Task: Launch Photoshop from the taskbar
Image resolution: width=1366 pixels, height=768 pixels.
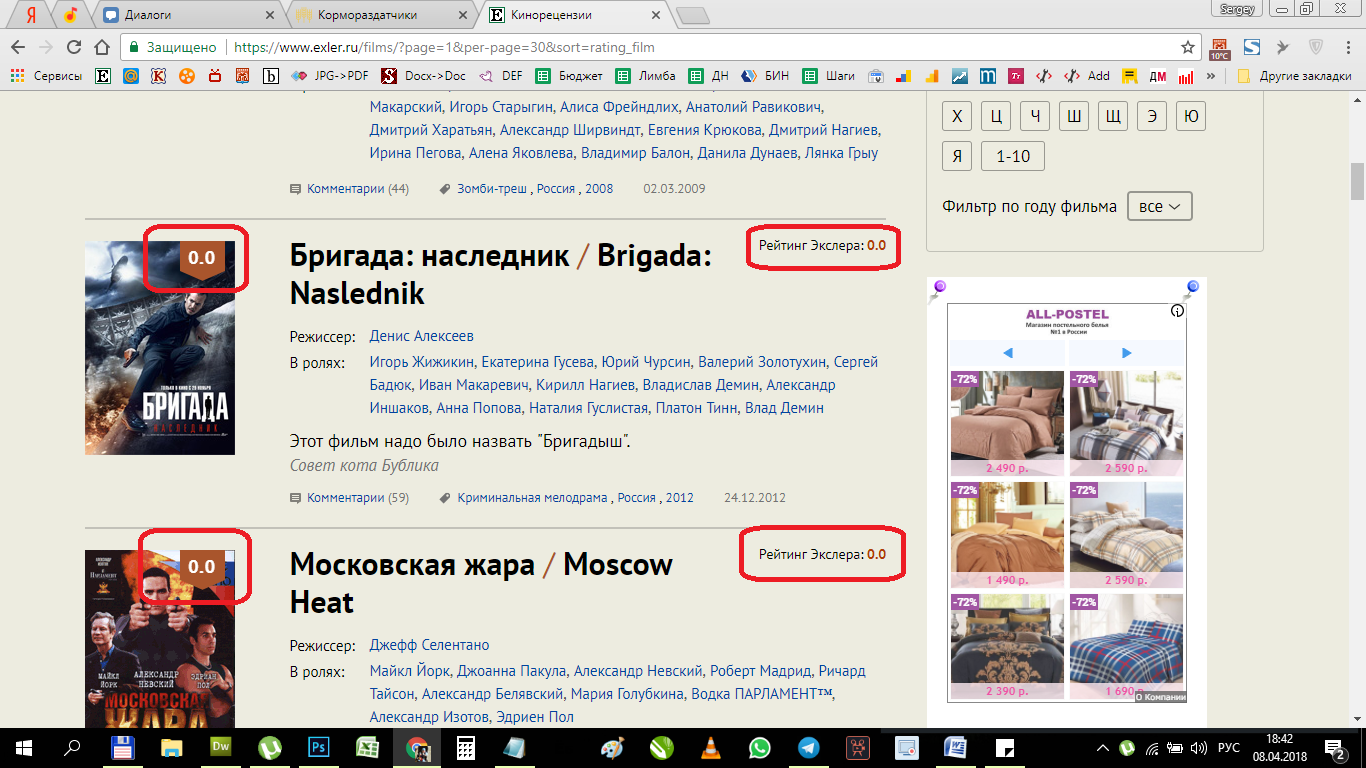Action: click(x=319, y=747)
